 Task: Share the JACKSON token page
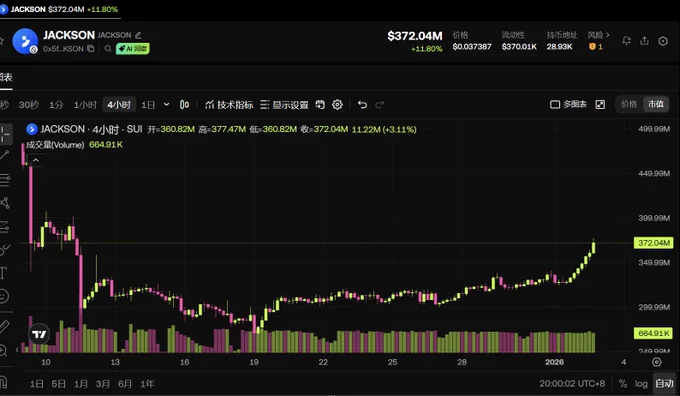pos(644,41)
